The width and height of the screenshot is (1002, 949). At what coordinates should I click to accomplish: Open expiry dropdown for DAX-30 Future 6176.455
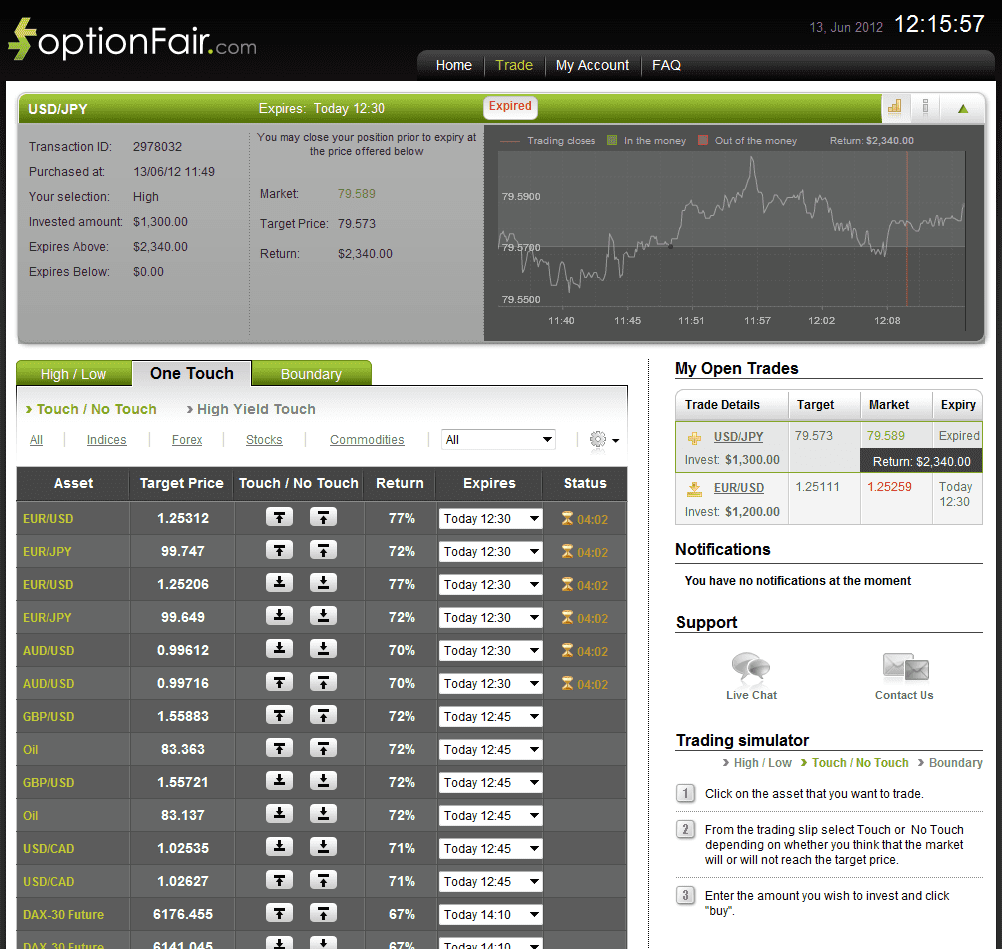coord(490,914)
